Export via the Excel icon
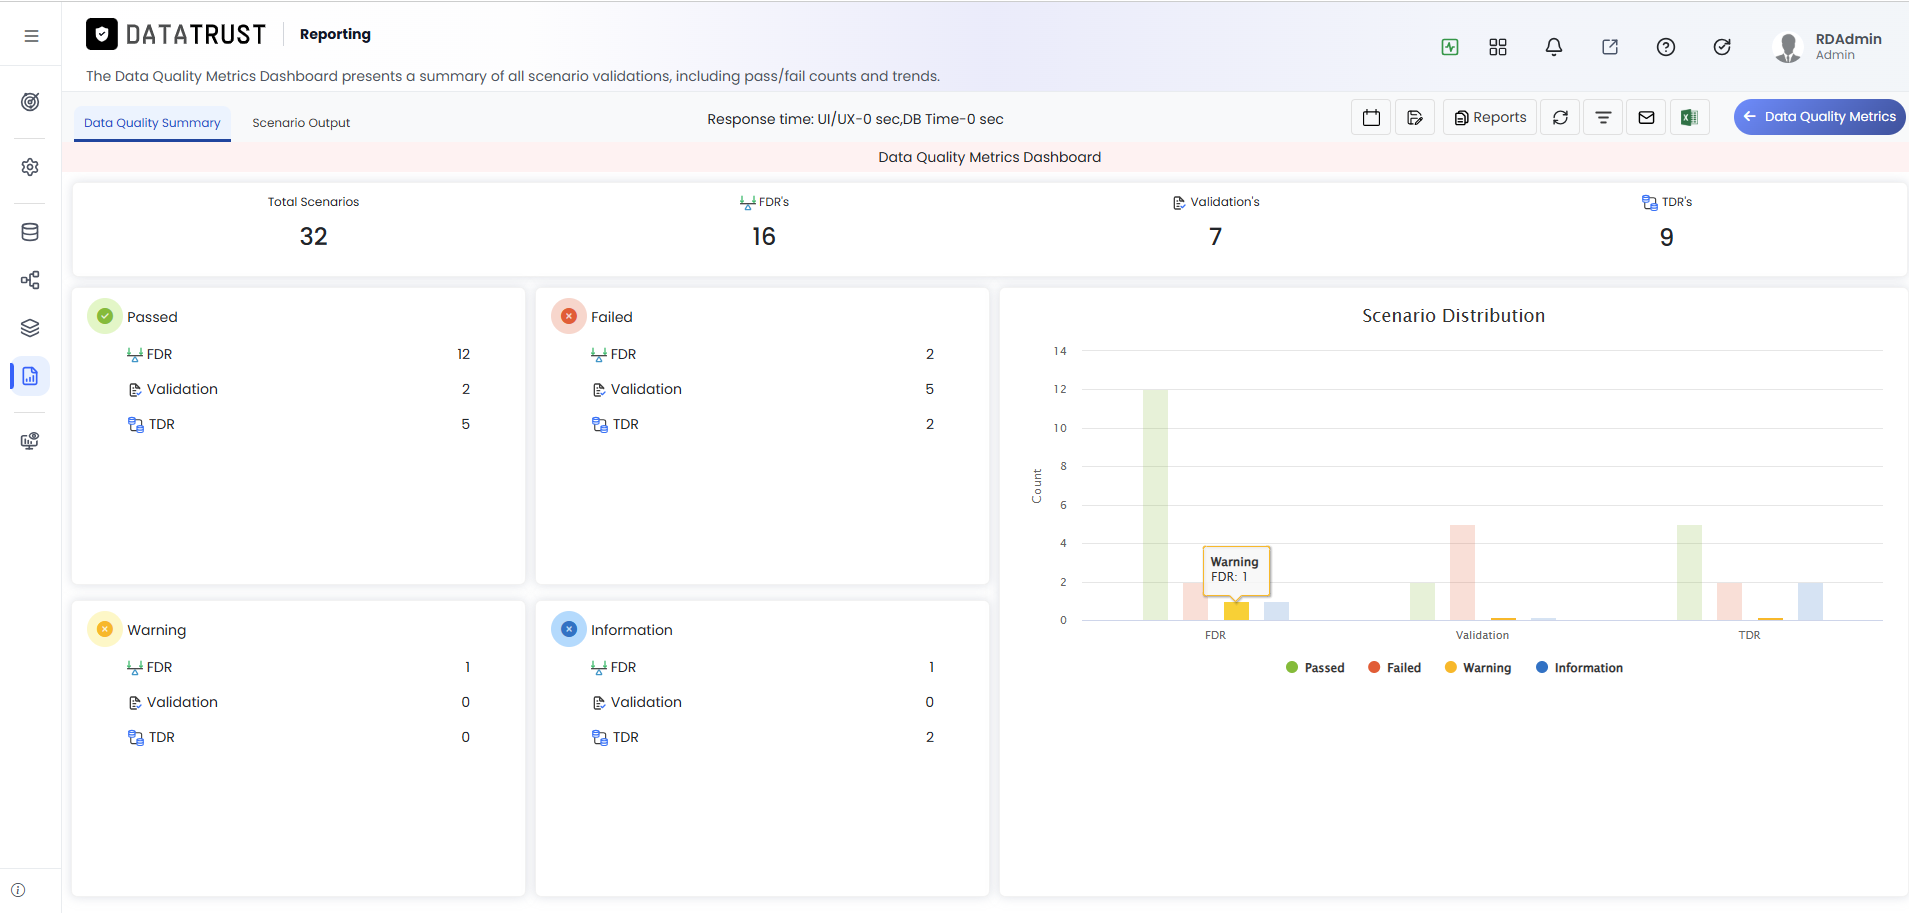1909x913 pixels. pos(1689,117)
